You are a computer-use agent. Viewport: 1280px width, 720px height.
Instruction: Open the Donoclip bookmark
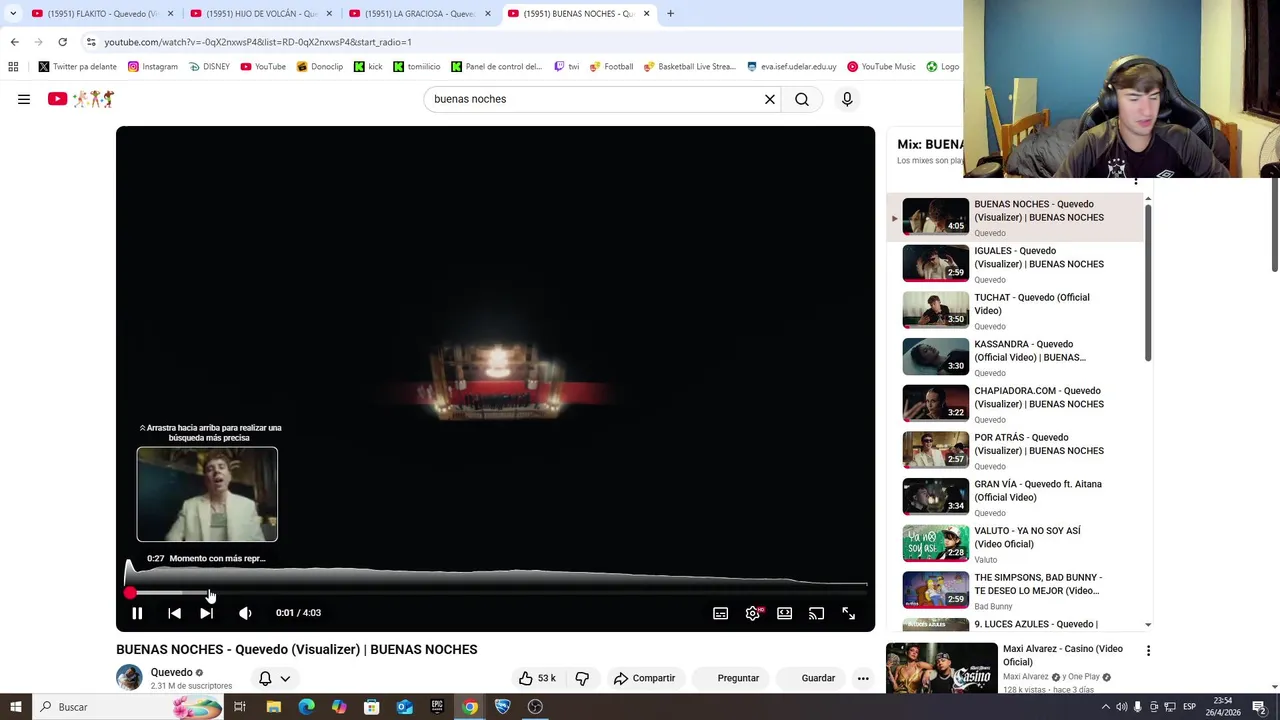tap(319, 67)
